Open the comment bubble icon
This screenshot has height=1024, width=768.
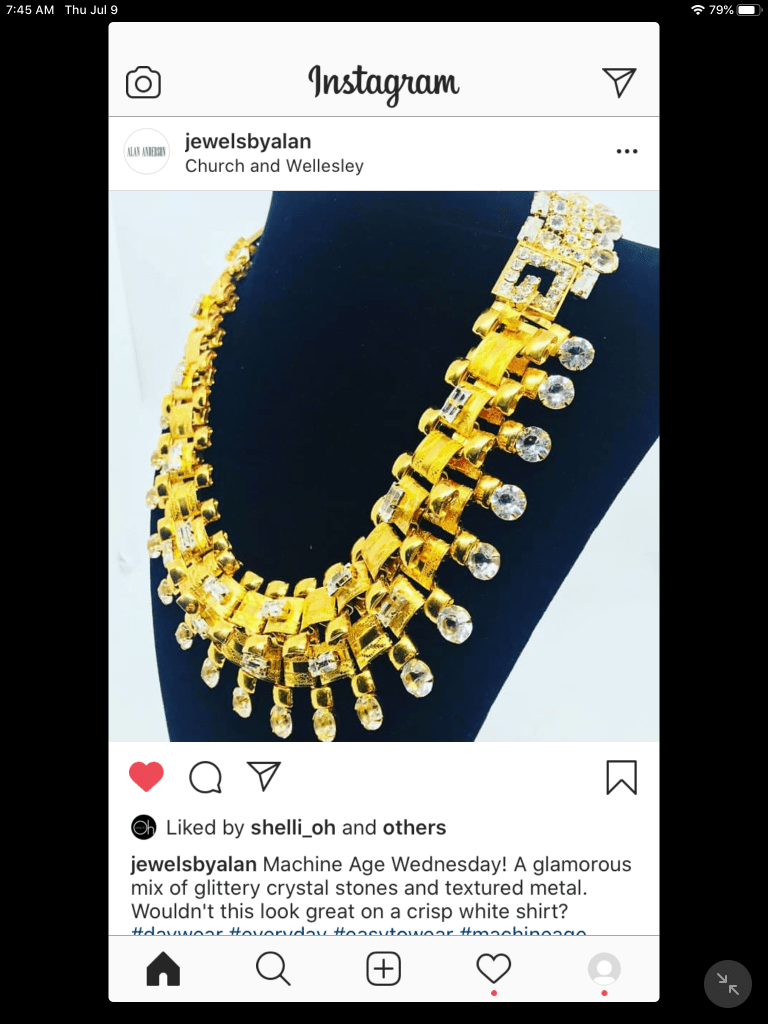pyautogui.click(x=206, y=777)
